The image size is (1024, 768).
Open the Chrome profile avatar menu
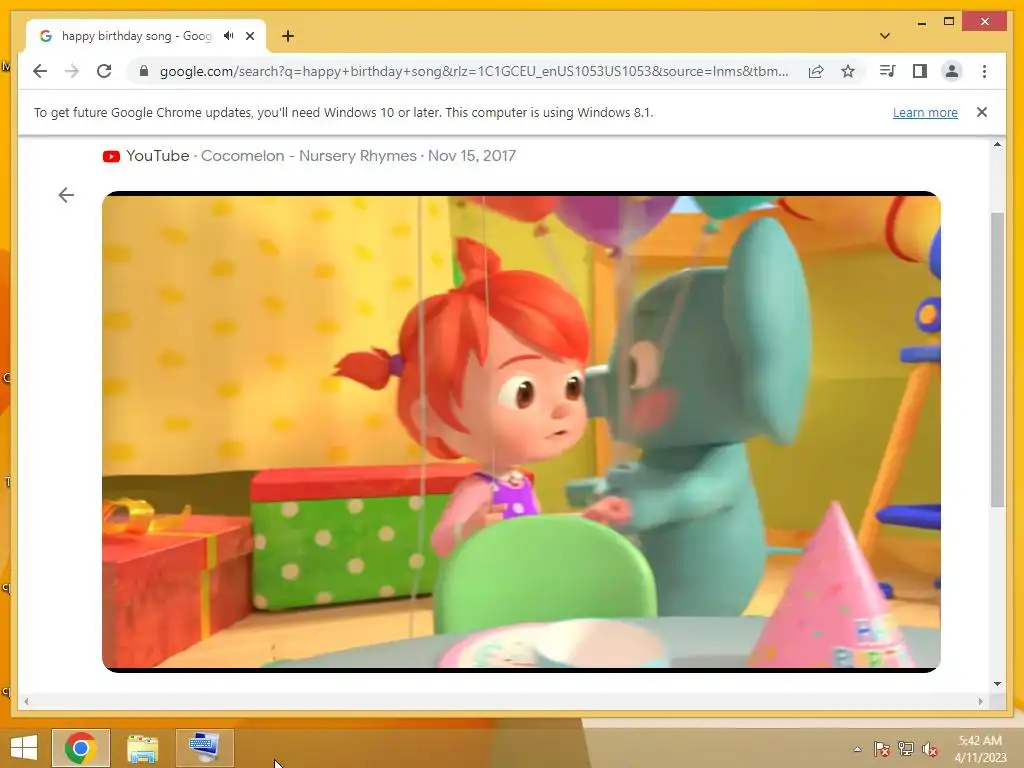pos(952,71)
